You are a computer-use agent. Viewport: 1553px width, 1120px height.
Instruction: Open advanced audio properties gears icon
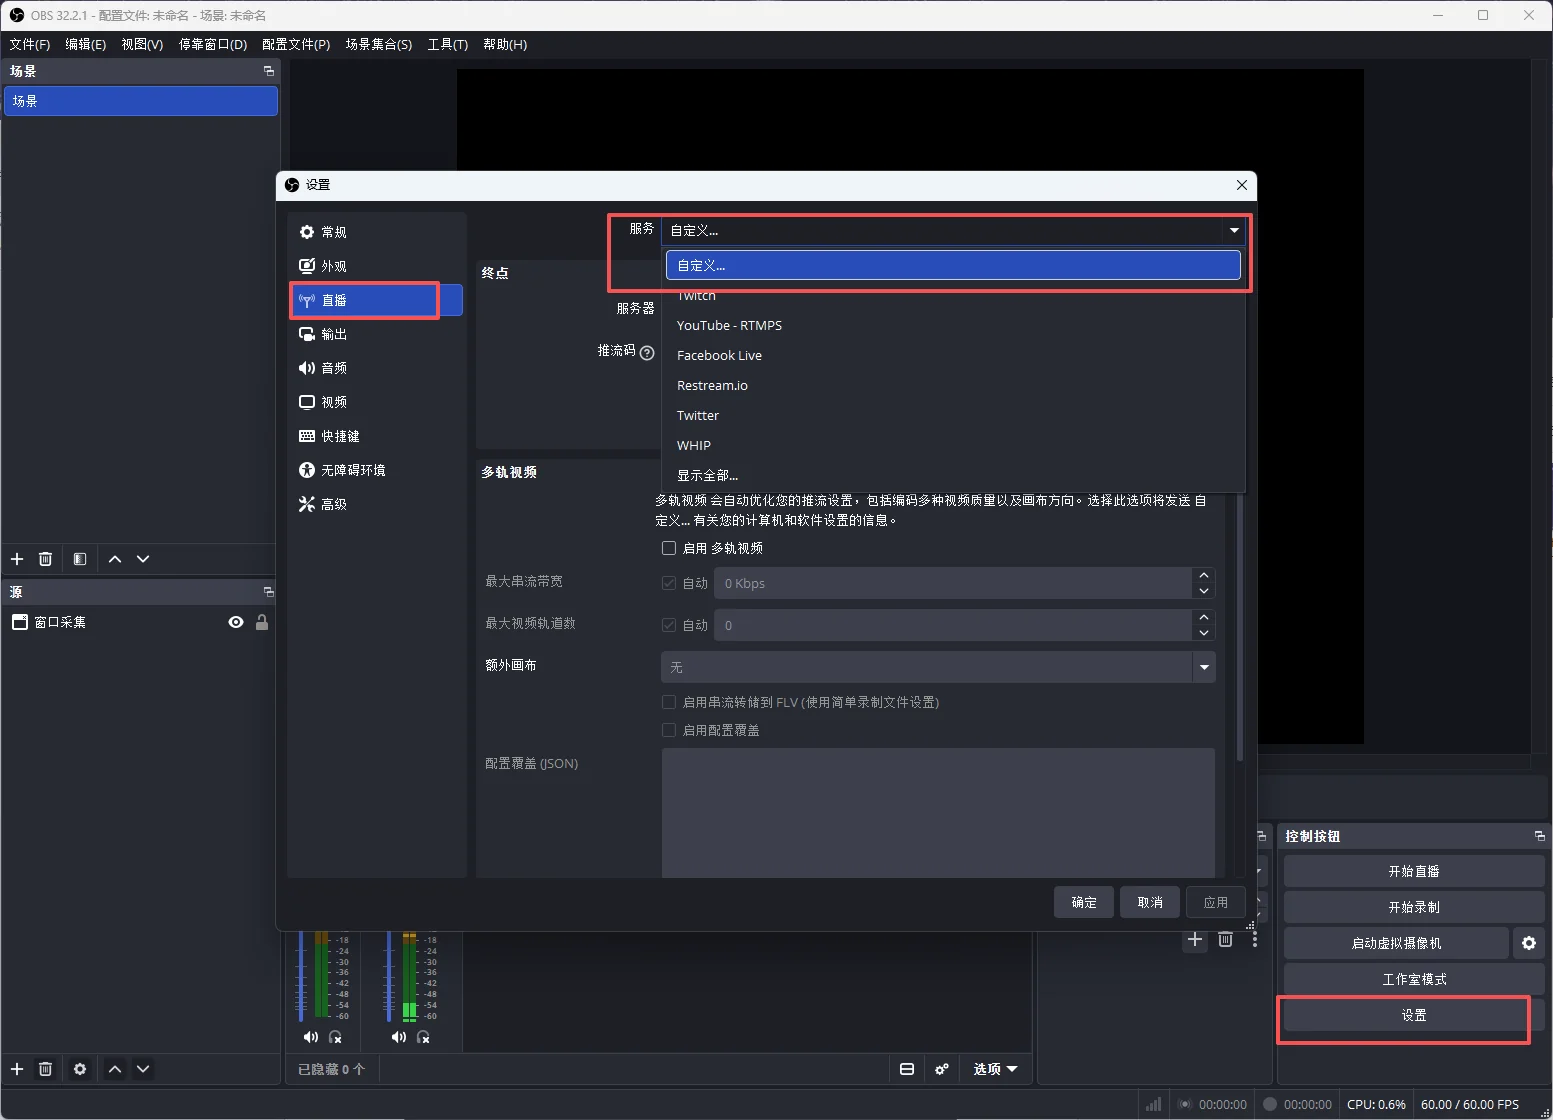[x=941, y=1069]
